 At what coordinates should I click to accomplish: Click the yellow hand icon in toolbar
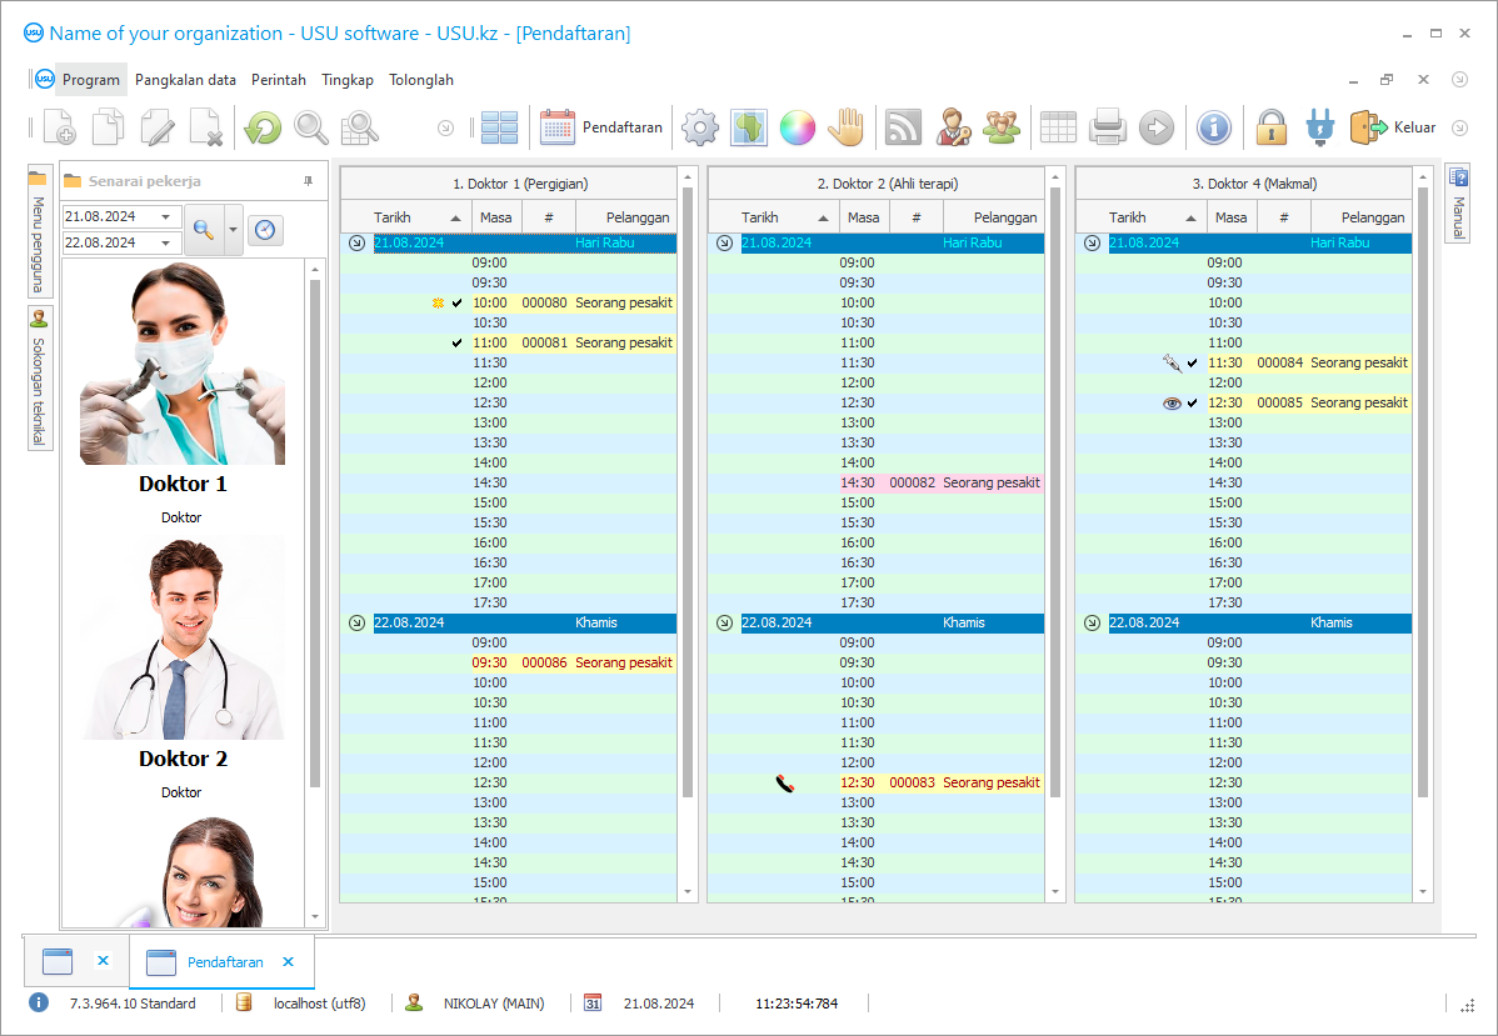[x=846, y=128]
